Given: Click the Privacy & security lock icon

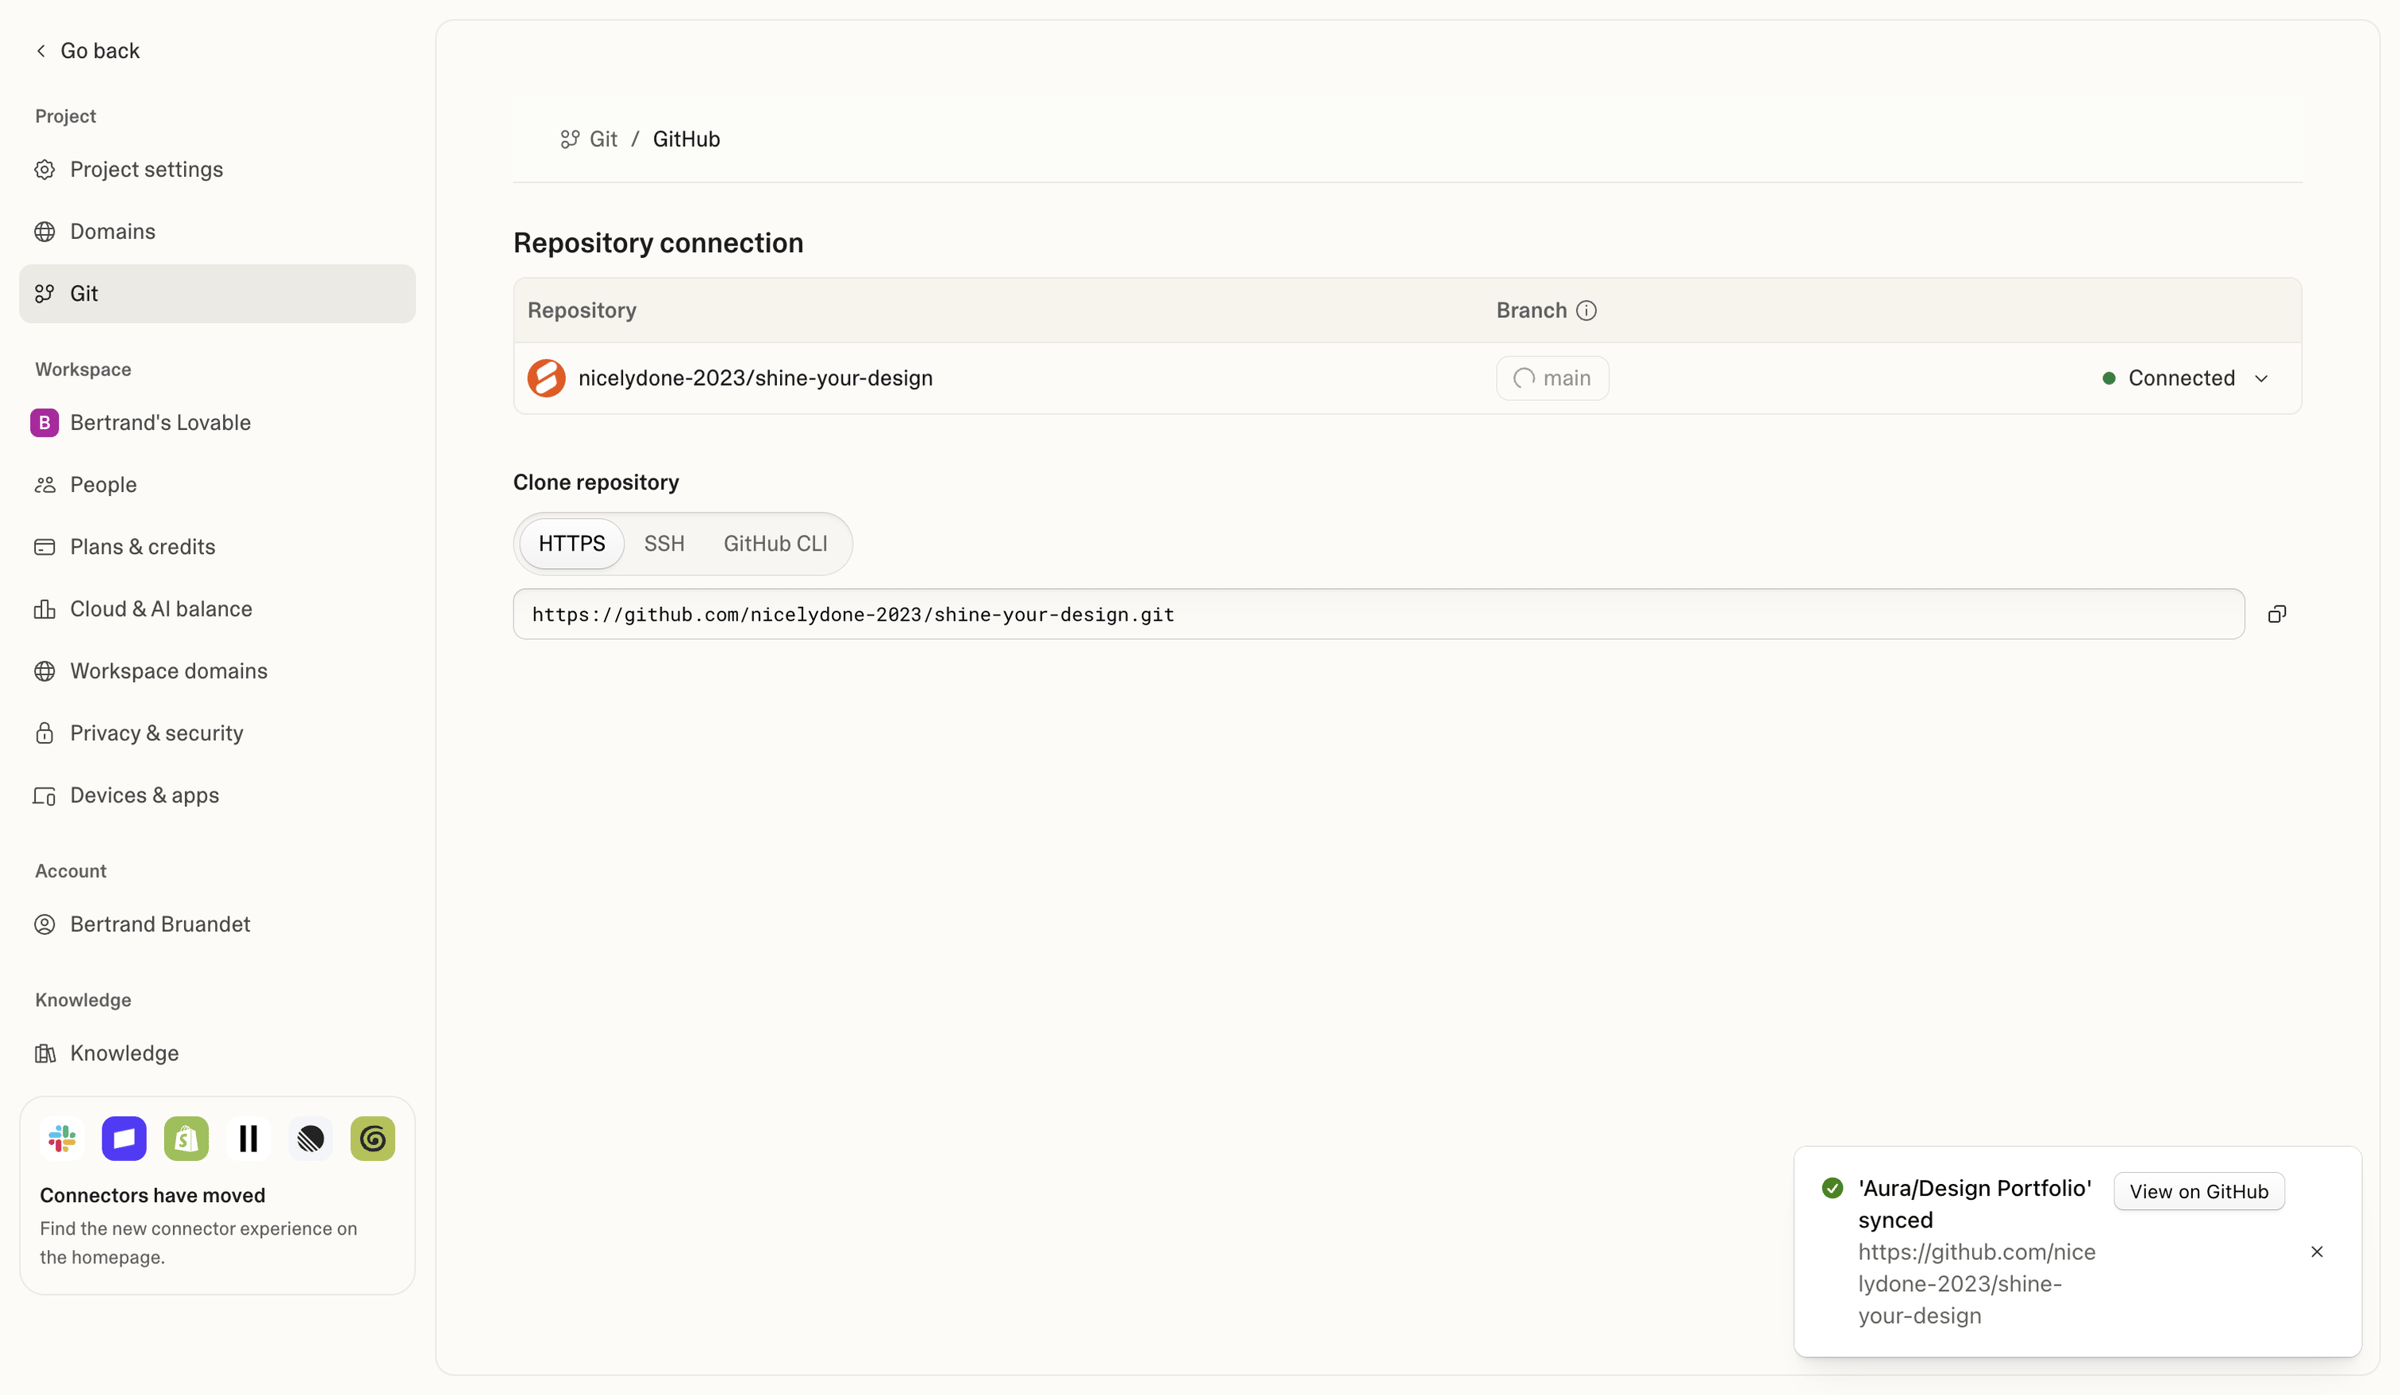Looking at the screenshot, I should click(45, 733).
